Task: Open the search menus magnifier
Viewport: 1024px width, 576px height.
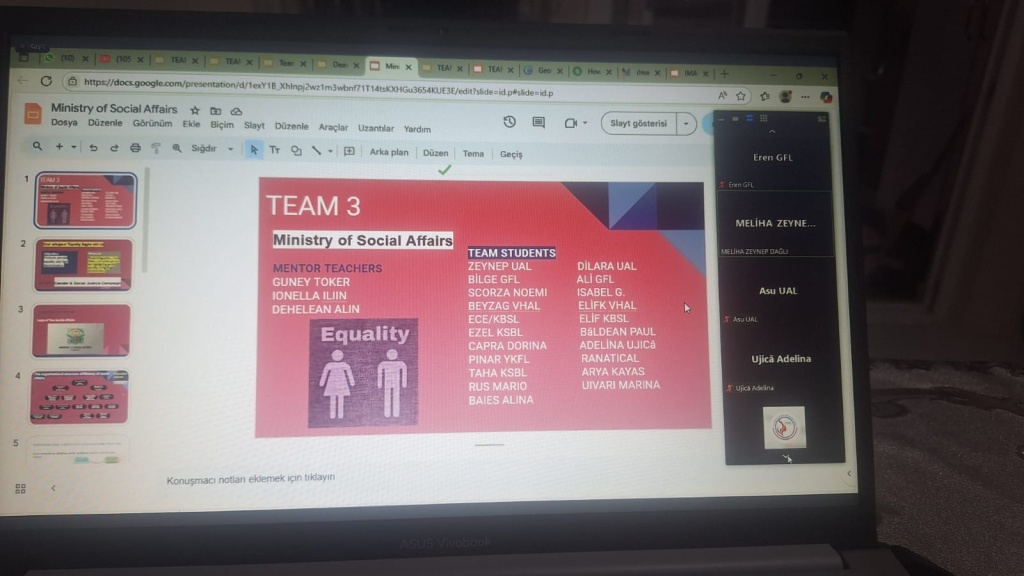Action: (x=37, y=146)
